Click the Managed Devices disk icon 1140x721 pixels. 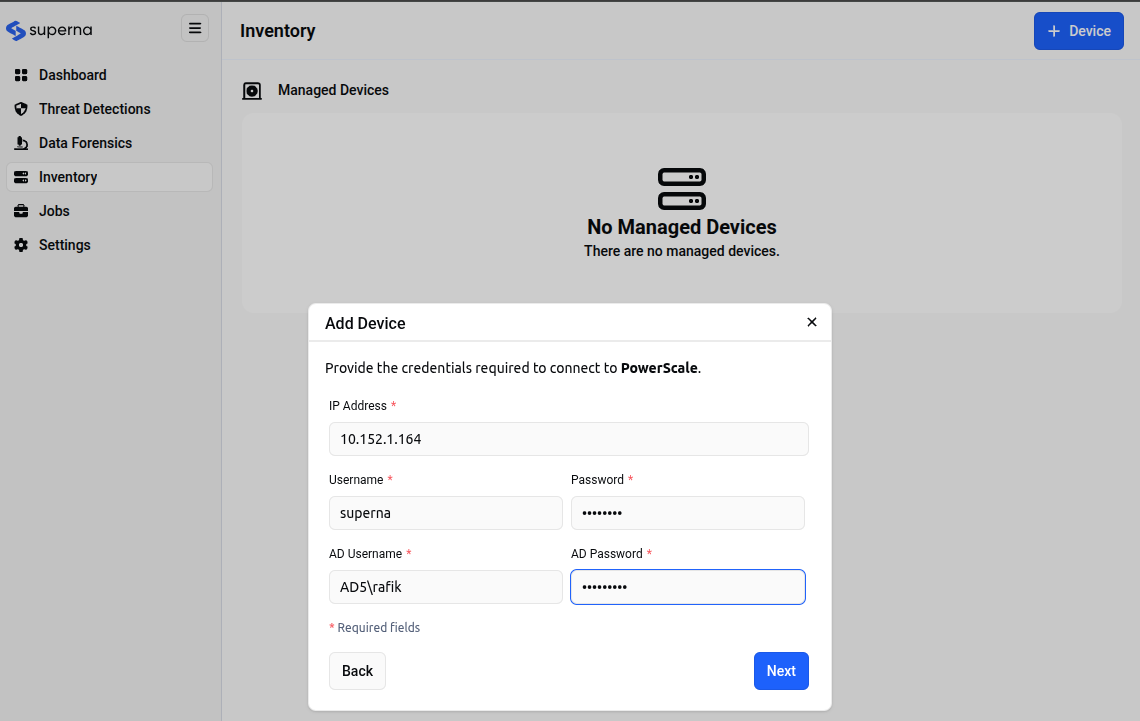(252, 91)
